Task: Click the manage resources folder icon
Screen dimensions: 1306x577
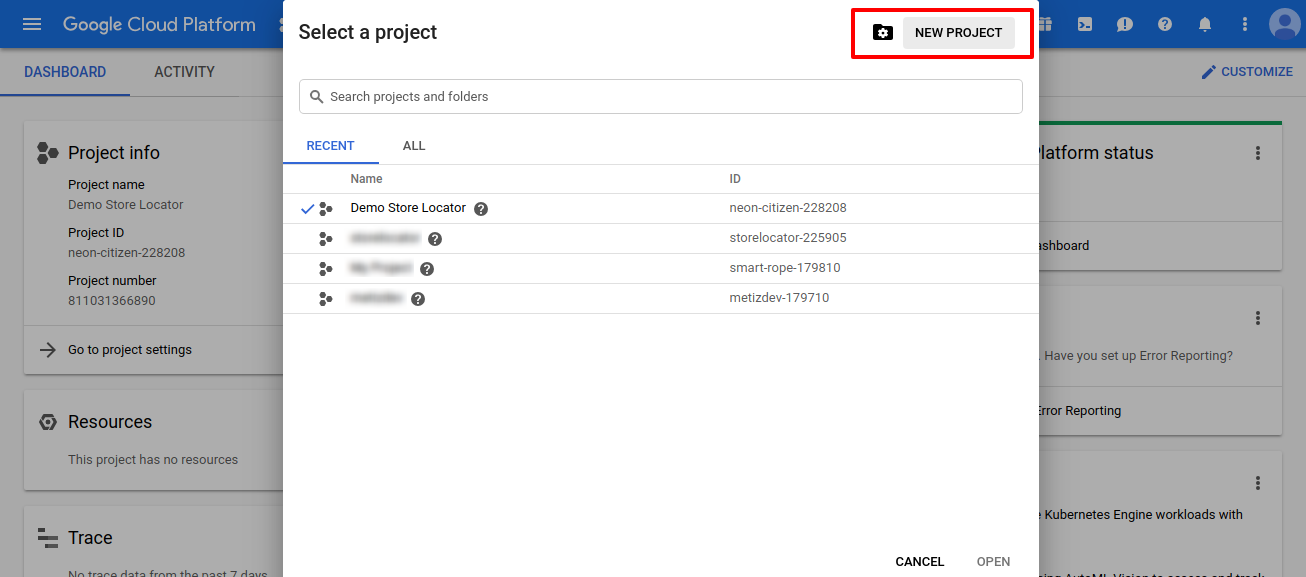Action: 882,33
